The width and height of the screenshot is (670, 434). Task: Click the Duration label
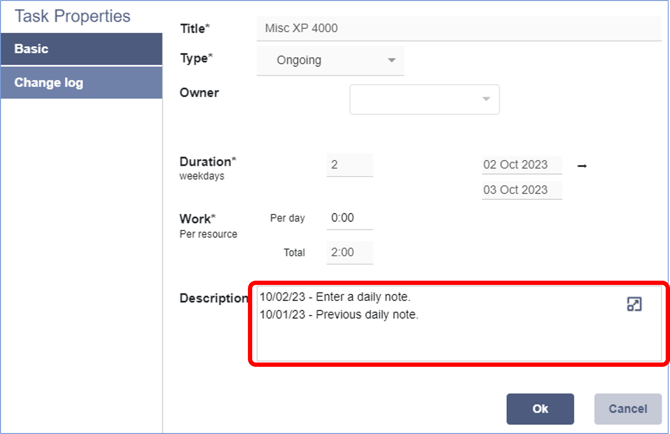tap(207, 161)
